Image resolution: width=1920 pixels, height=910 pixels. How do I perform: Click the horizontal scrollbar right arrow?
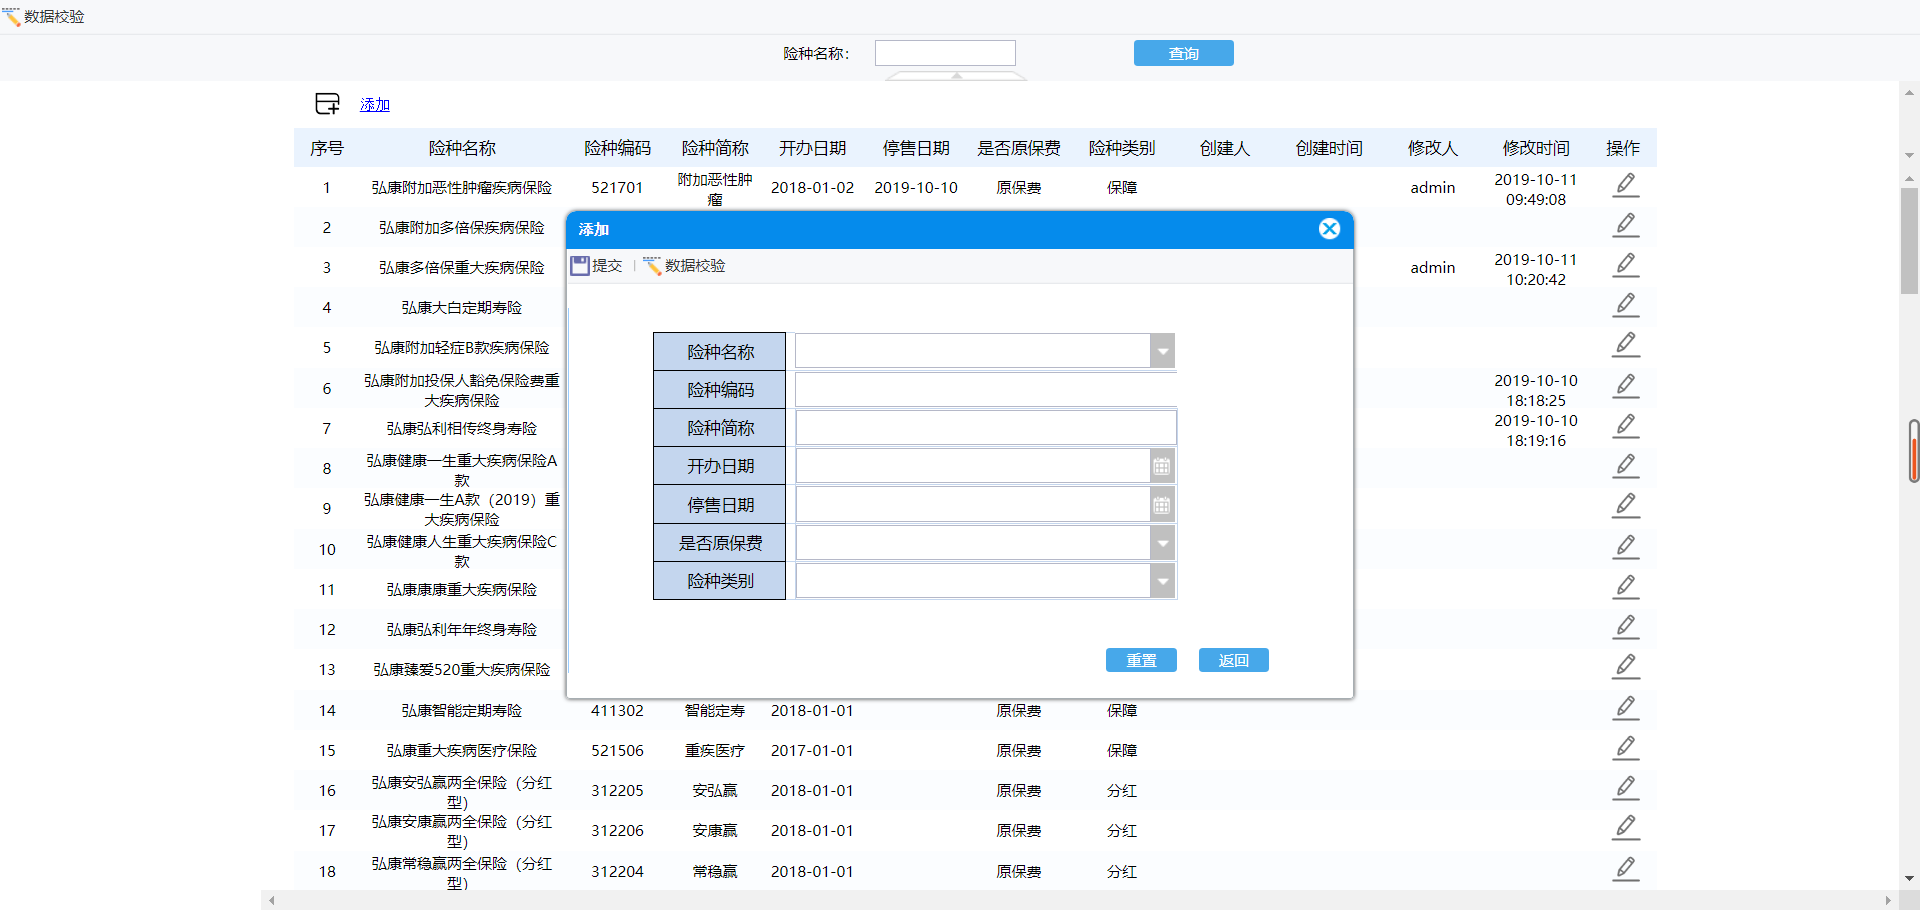[x=1888, y=900]
